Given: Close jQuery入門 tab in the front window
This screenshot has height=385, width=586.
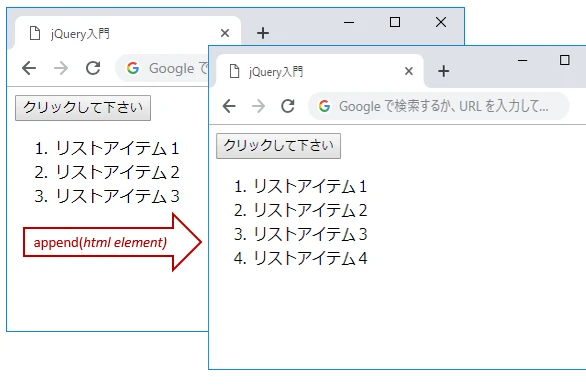Looking at the screenshot, I should (x=408, y=71).
